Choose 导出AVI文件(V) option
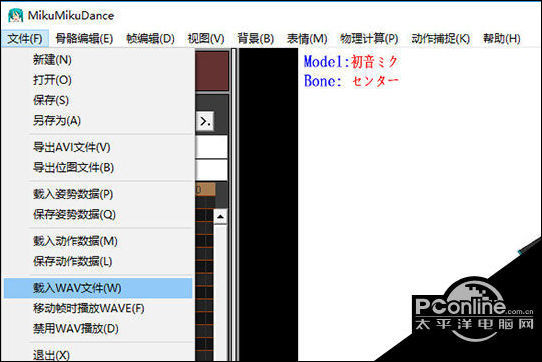 tap(98, 147)
